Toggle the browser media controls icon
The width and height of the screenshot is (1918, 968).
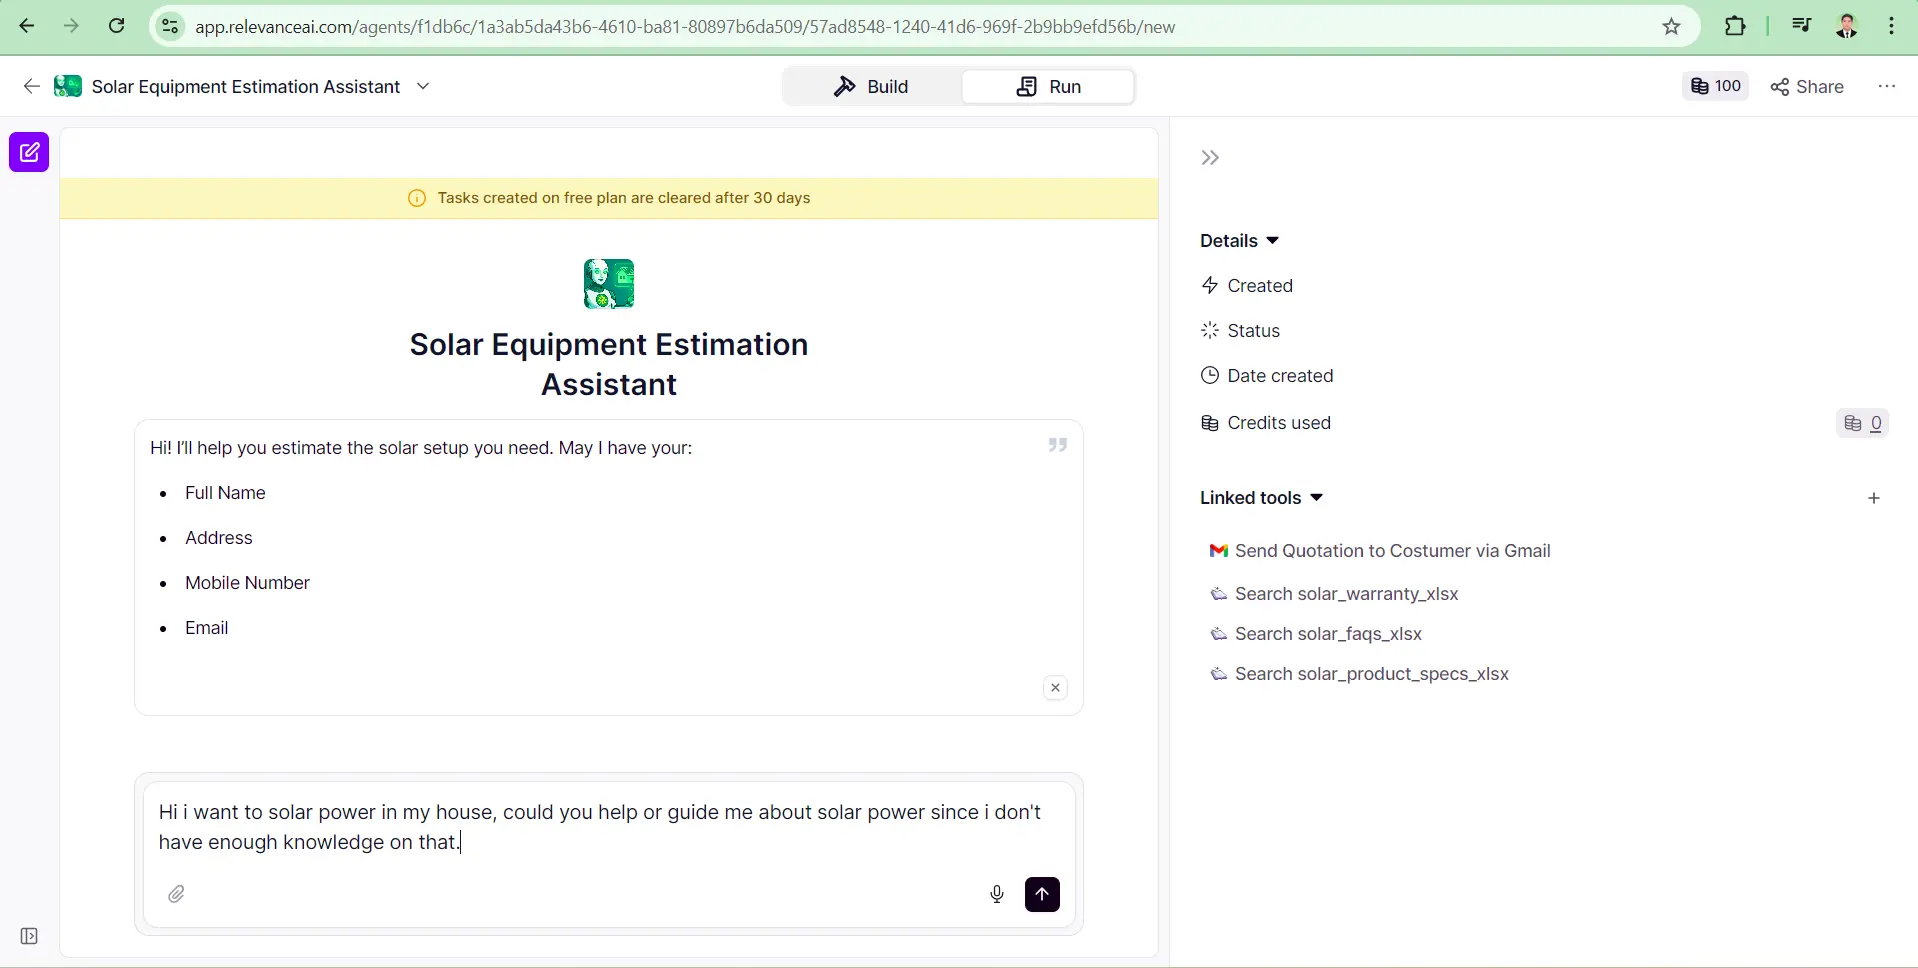(x=1800, y=25)
